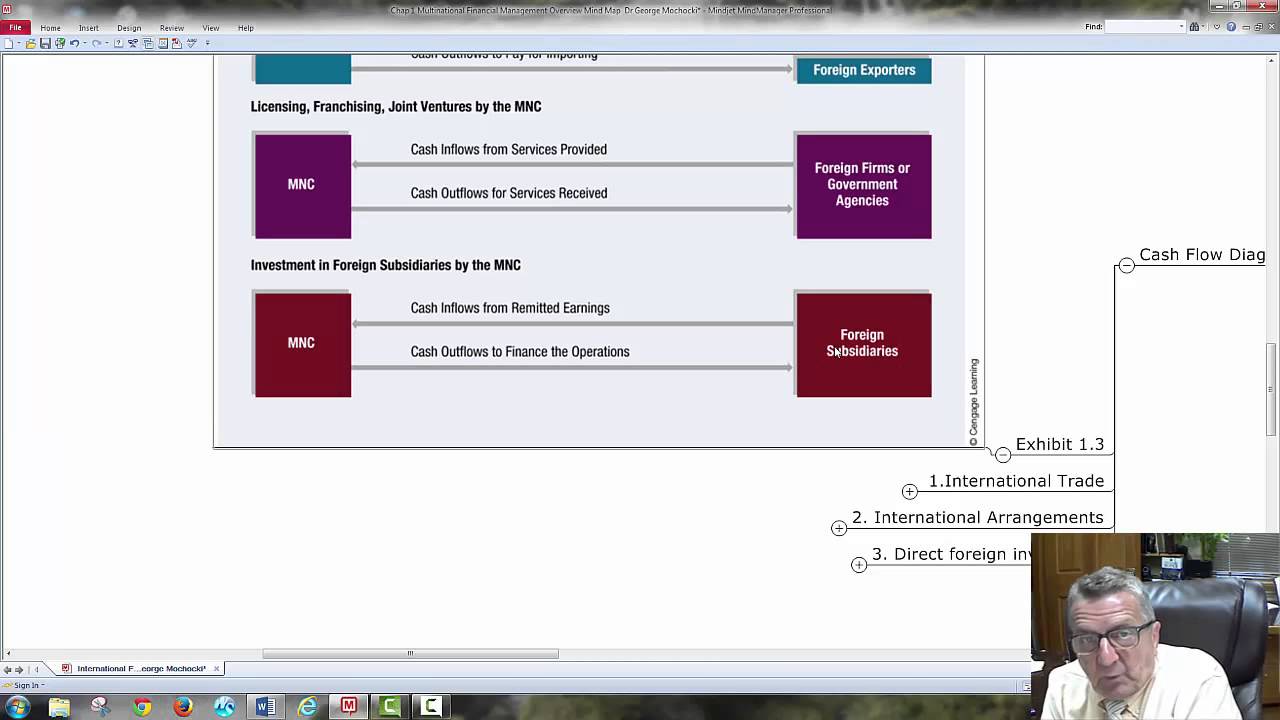The height and width of the screenshot is (720, 1280).
Task: Switch to the Home ribbon tab
Action: tap(50, 28)
